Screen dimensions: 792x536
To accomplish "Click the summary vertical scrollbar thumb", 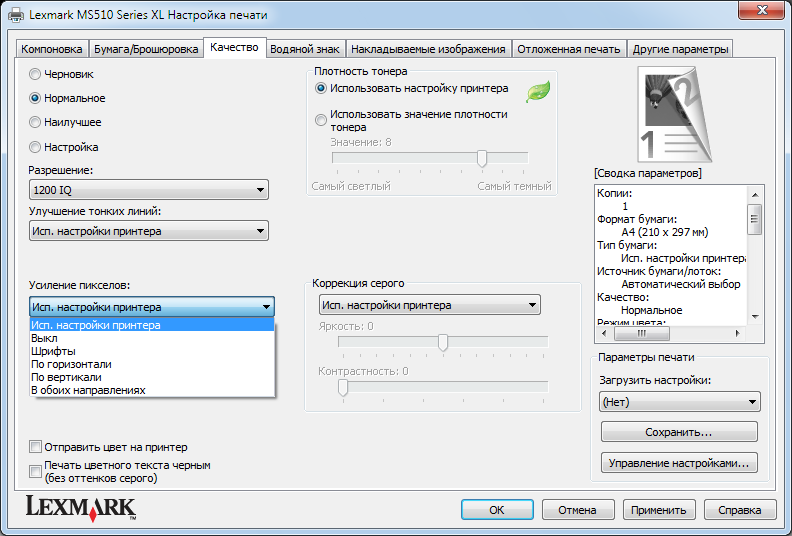I will (x=755, y=219).
